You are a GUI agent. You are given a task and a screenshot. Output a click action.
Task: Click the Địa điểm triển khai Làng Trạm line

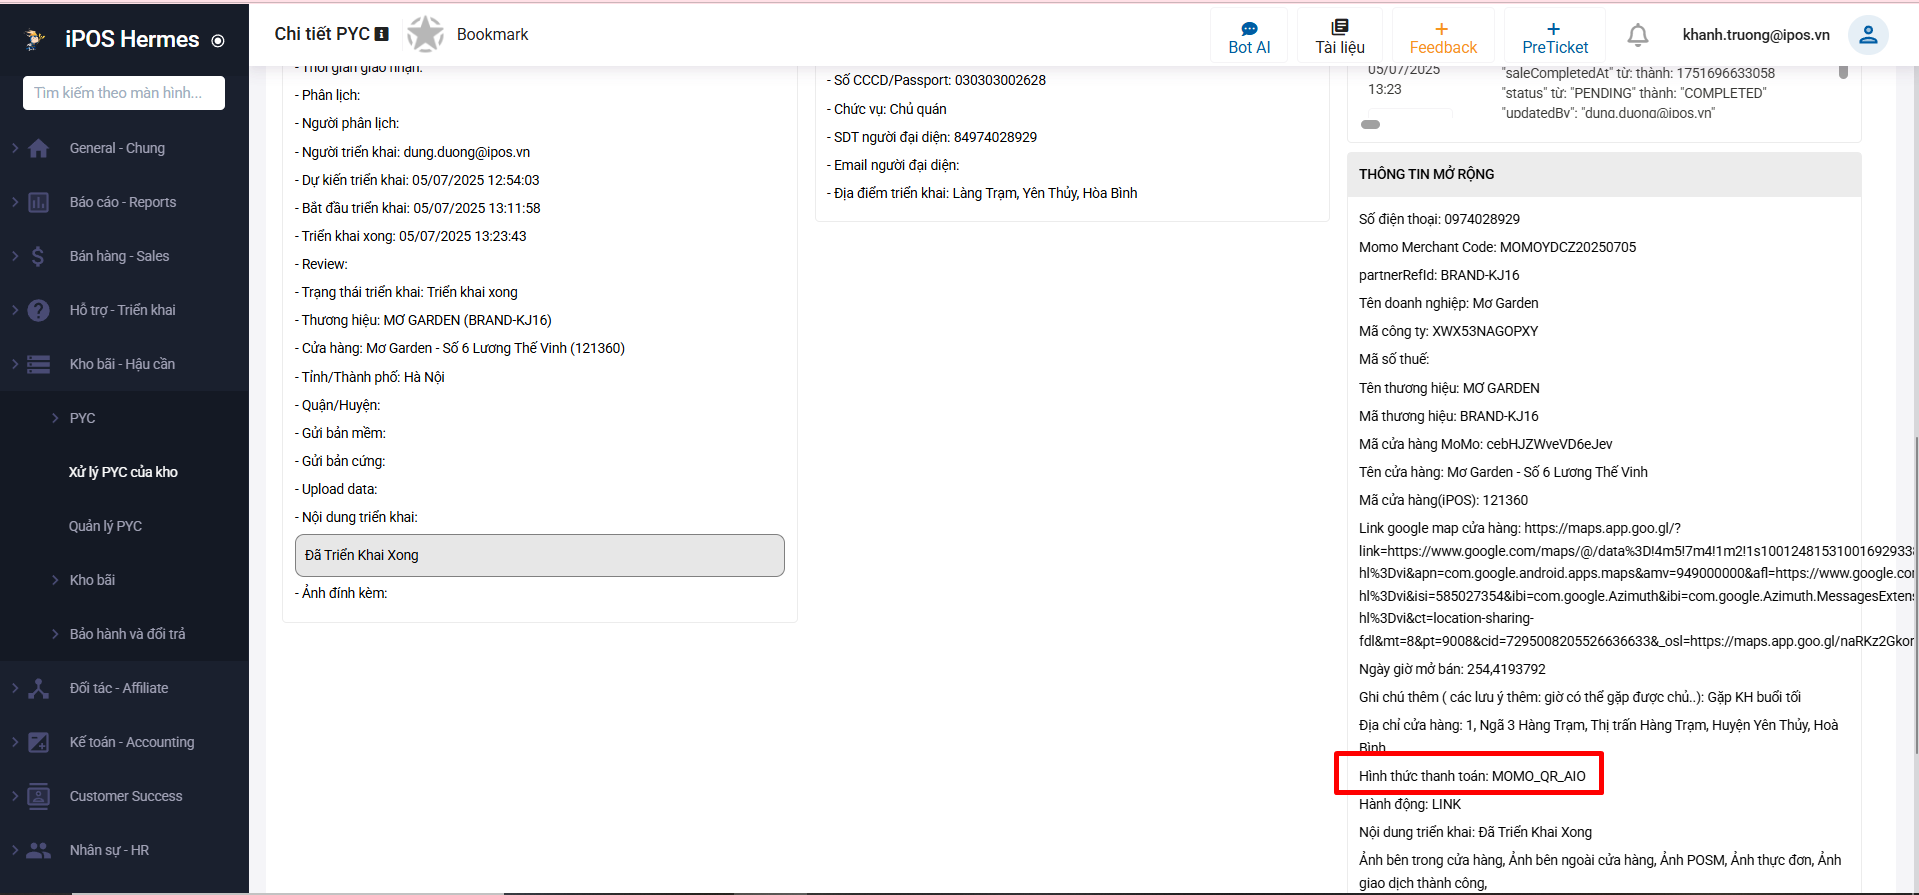[x=982, y=193]
